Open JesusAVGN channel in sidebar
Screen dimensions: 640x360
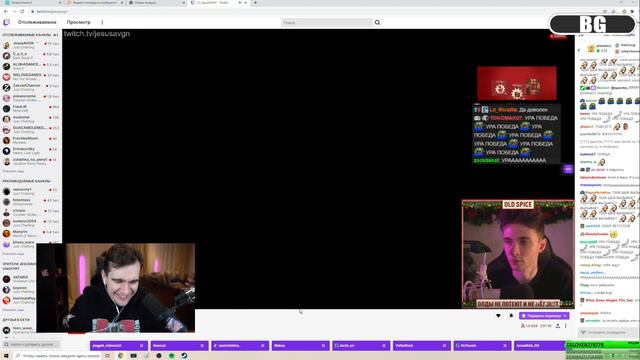tap(31, 45)
